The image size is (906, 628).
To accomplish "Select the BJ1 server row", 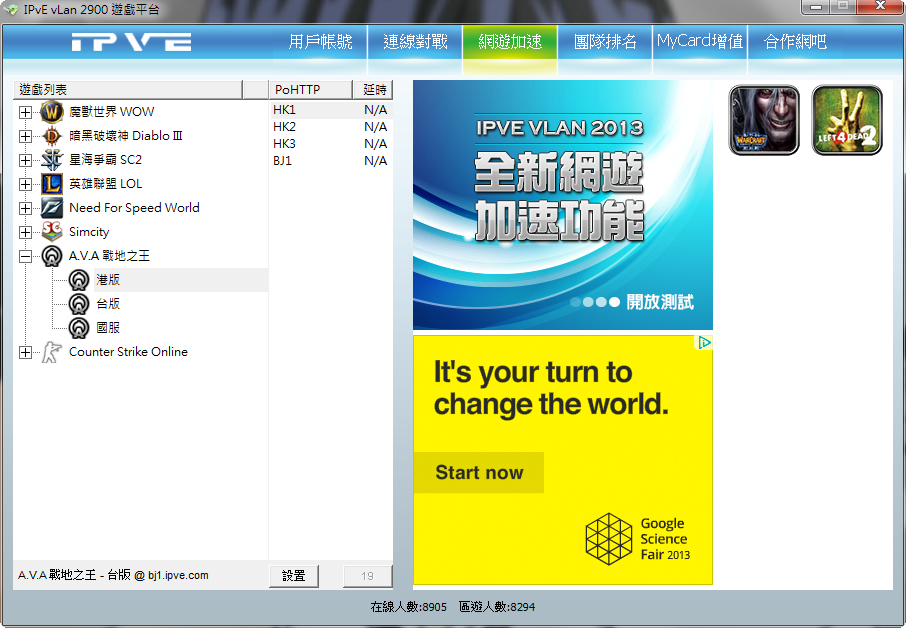I will 331,161.
